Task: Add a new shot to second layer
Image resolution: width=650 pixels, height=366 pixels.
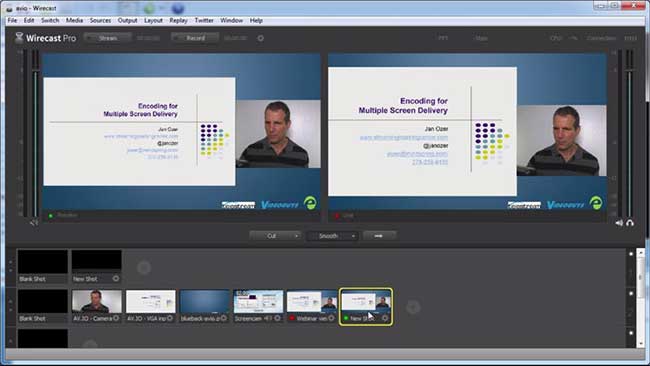Action: point(413,307)
